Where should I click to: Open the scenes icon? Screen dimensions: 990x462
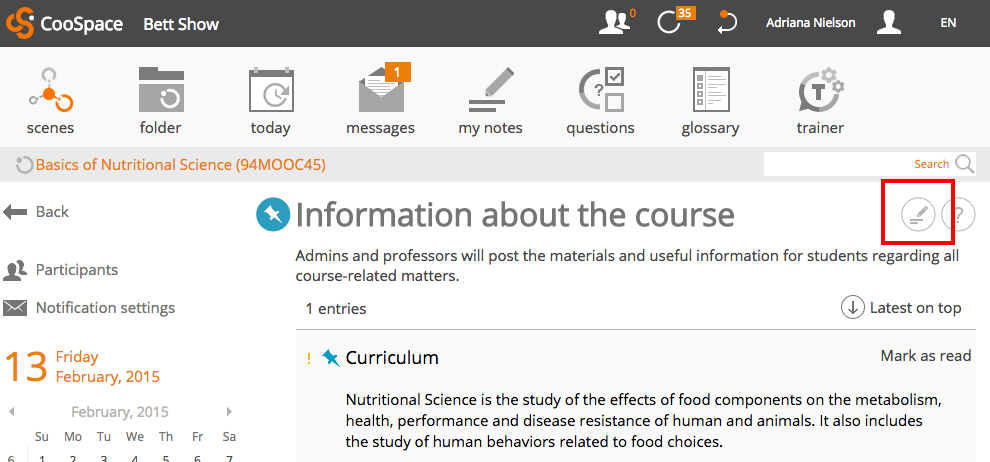pyautogui.click(x=51, y=90)
